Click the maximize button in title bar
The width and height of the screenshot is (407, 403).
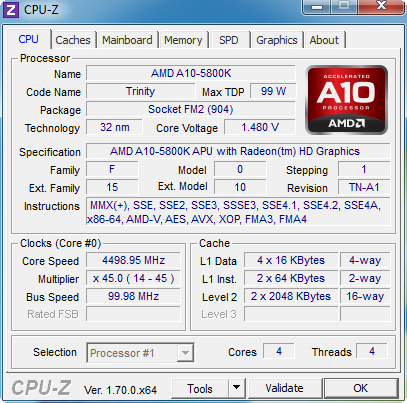tap(344, 6)
